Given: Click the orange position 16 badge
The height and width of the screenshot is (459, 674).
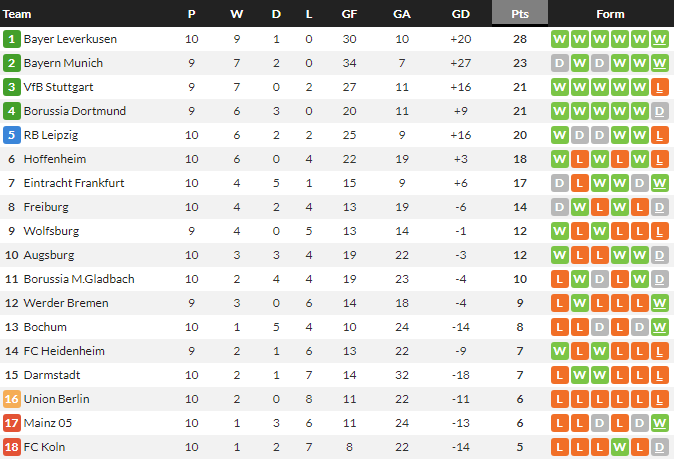Looking at the screenshot, I should click(x=12, y=399).
